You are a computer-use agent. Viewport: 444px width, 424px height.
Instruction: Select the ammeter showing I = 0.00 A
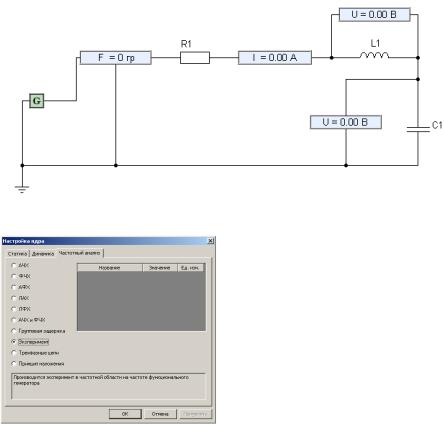[275, 58]
